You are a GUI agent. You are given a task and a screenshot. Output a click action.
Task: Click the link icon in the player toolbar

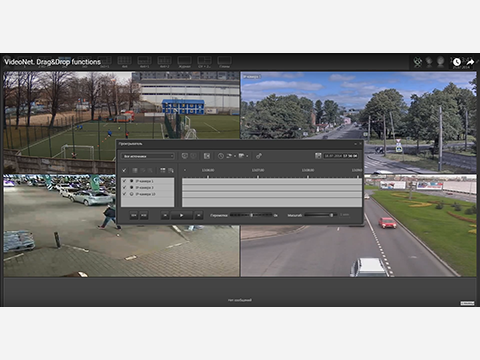click(x=259, y=156)
